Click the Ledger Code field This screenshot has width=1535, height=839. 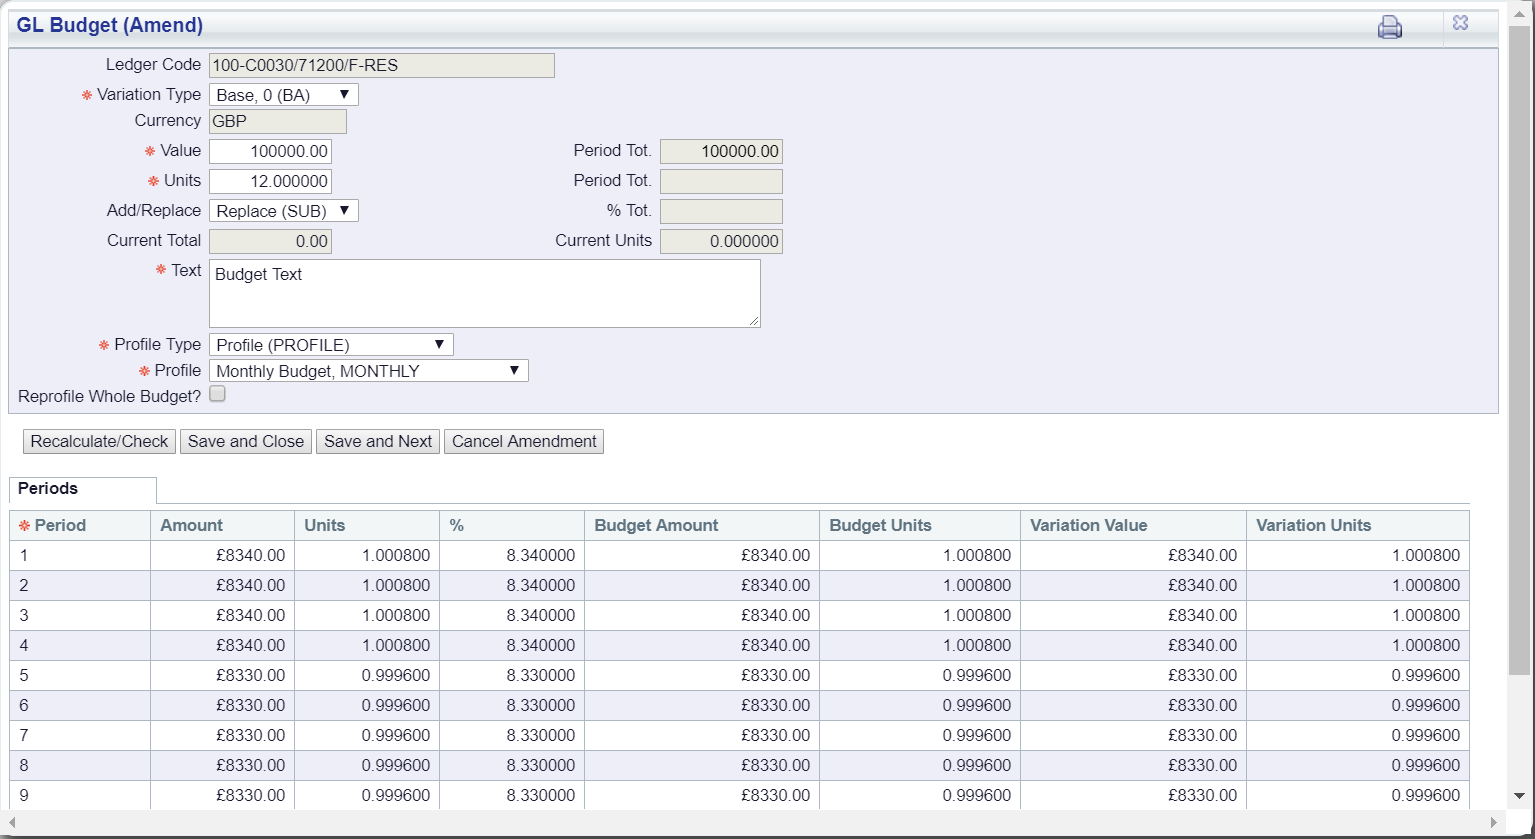pos(382,66)
